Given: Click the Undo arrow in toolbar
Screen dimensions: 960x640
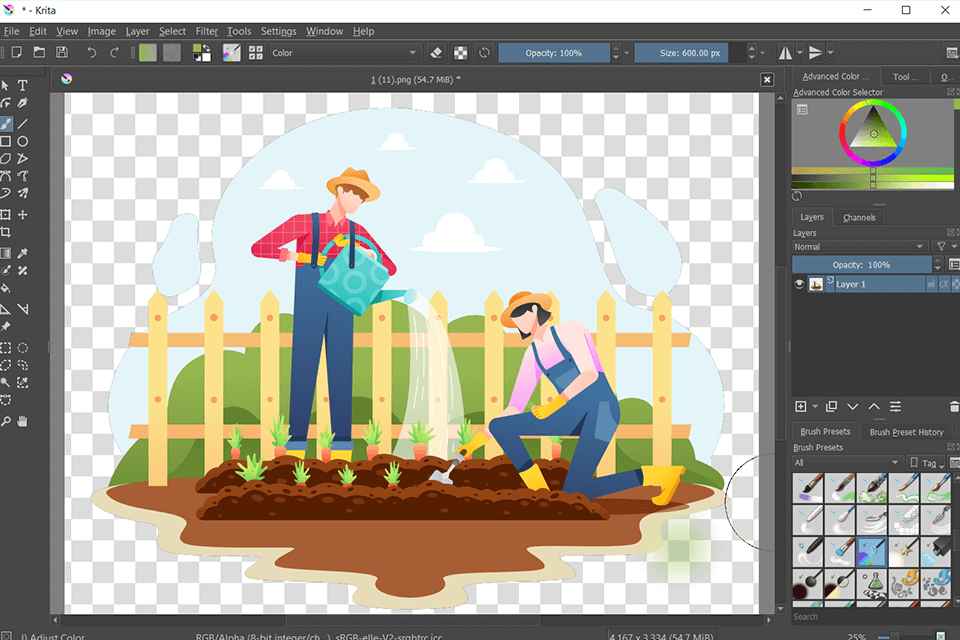Looking at the screenshot, I should (92, 53).
